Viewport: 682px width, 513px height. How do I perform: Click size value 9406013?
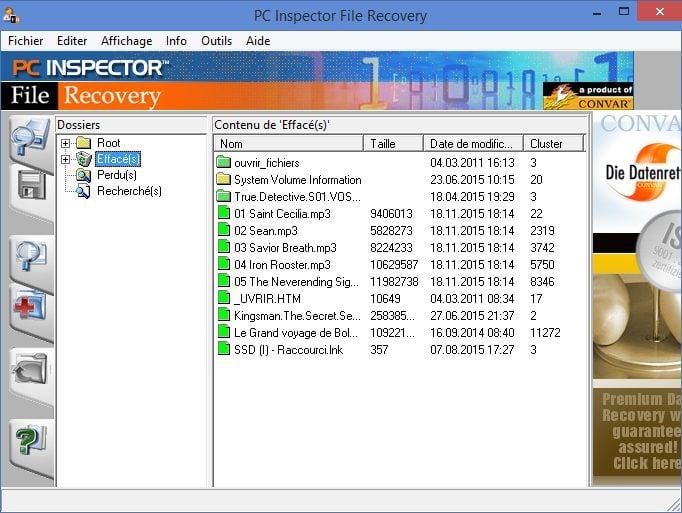coord(391,214)
